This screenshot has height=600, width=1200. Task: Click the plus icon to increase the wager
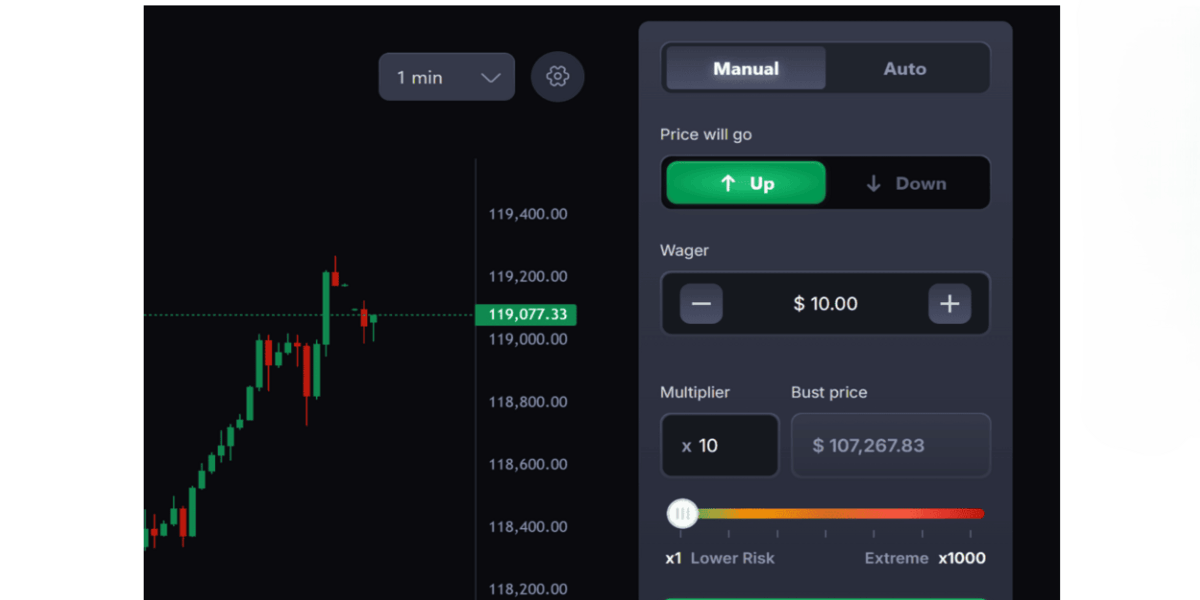(949, 304)
